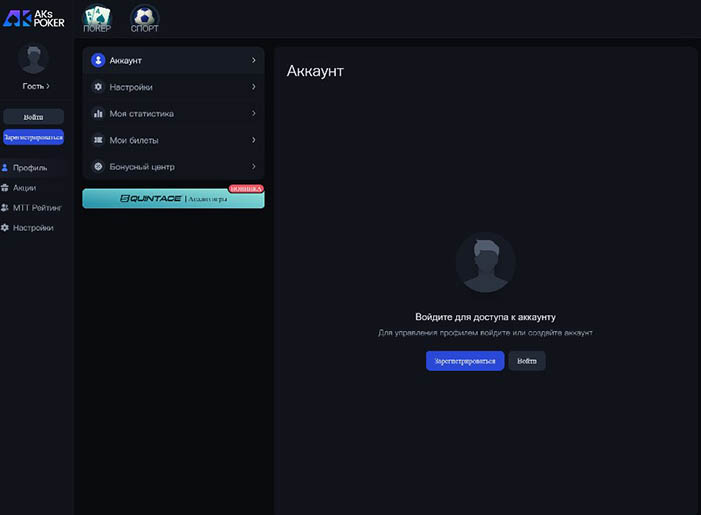701x515 pixels.
Task: Click the sidebar Настройки gear icon
Action: point(5,228)
